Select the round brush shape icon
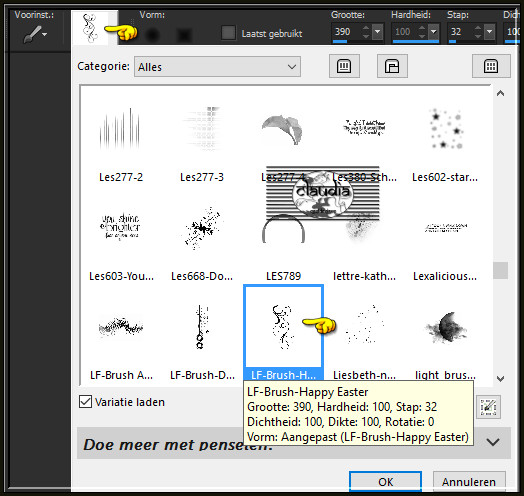 (152, 34)
